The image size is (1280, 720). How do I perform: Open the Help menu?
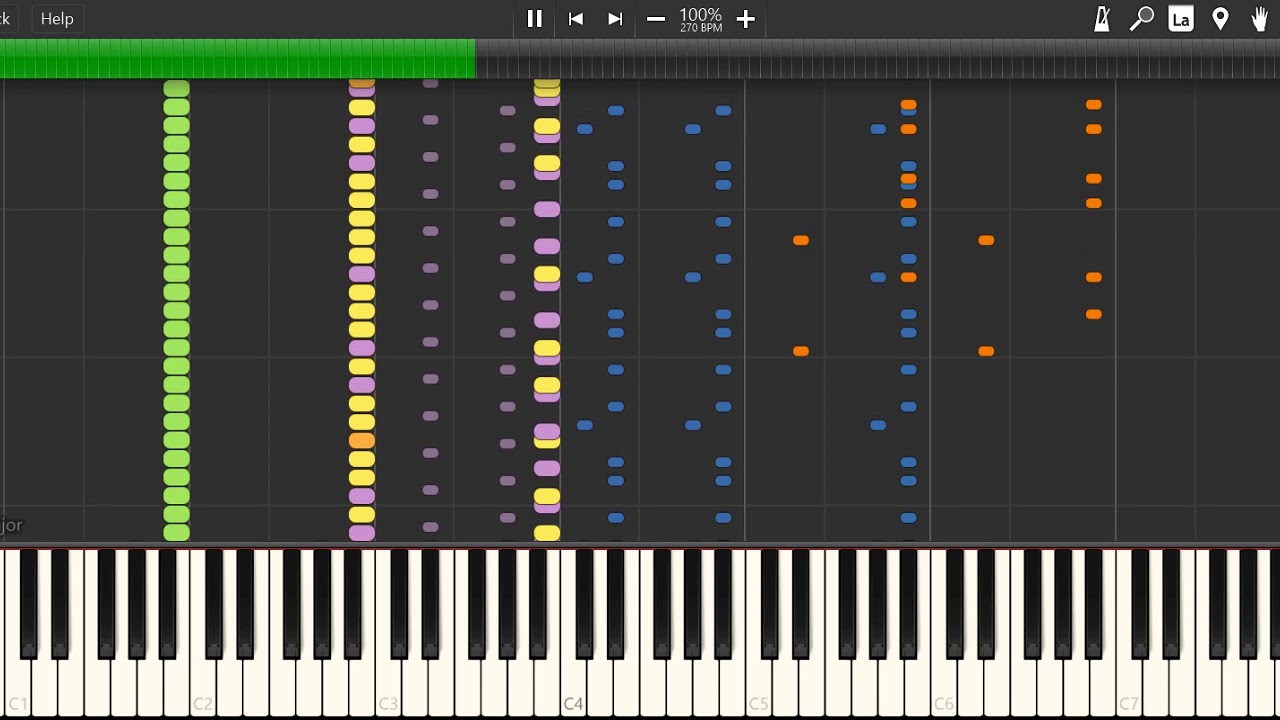(57, 19)
